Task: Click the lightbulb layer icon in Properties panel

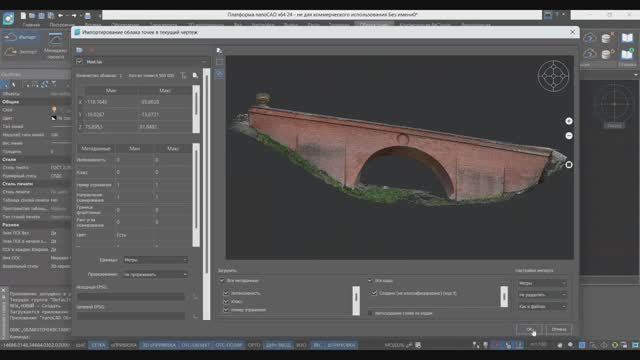Action: [54, 109]
